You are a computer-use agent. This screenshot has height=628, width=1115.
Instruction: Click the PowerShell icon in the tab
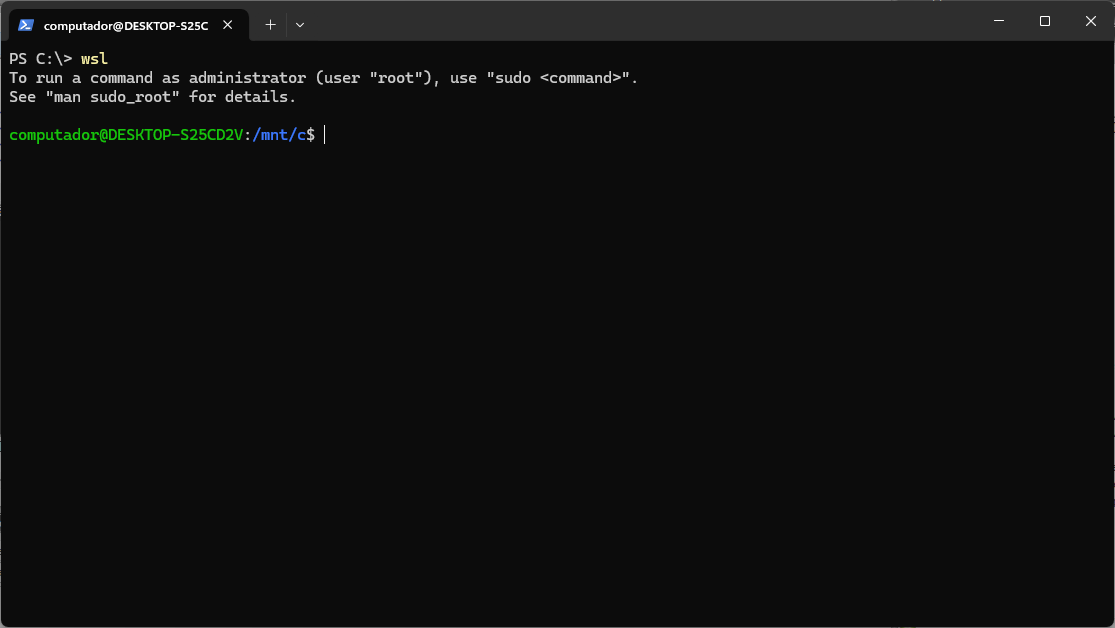pos(26,25)
